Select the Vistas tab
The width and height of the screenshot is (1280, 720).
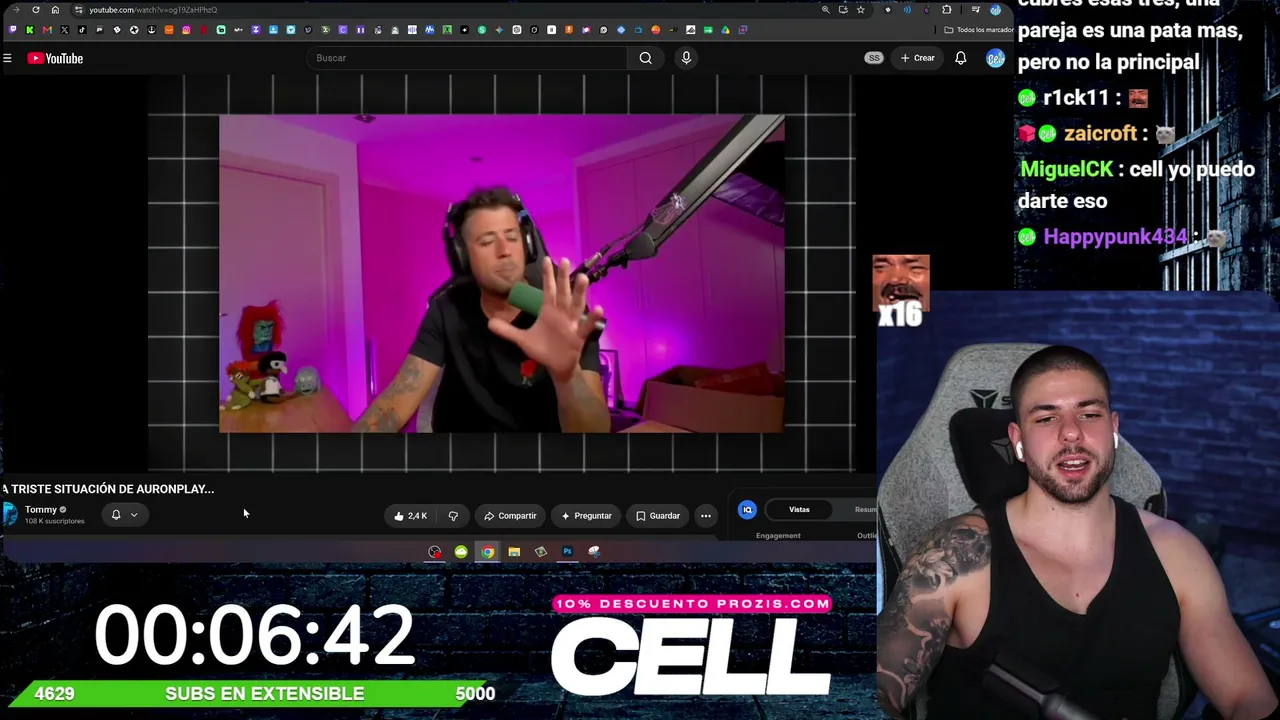(799, 510)
